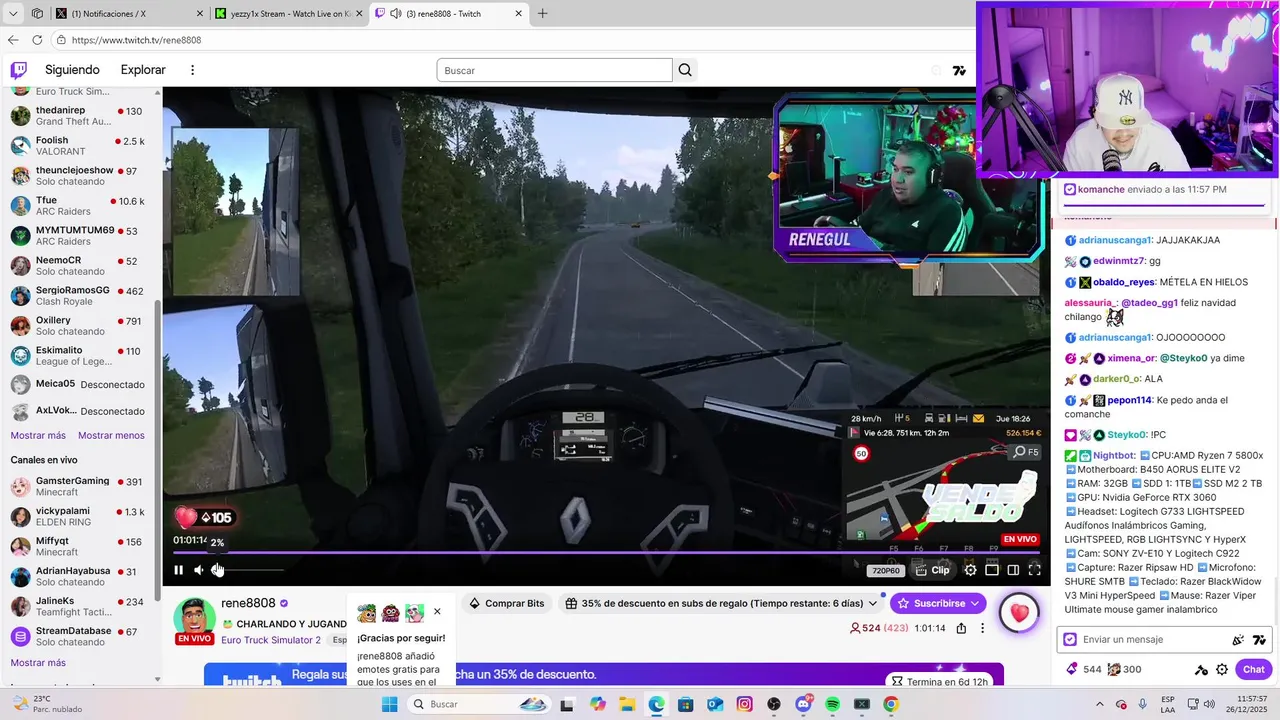The image size is (1280, 720).
Task: Focus the Twitch Buscar search field
Action: (554, 70)
